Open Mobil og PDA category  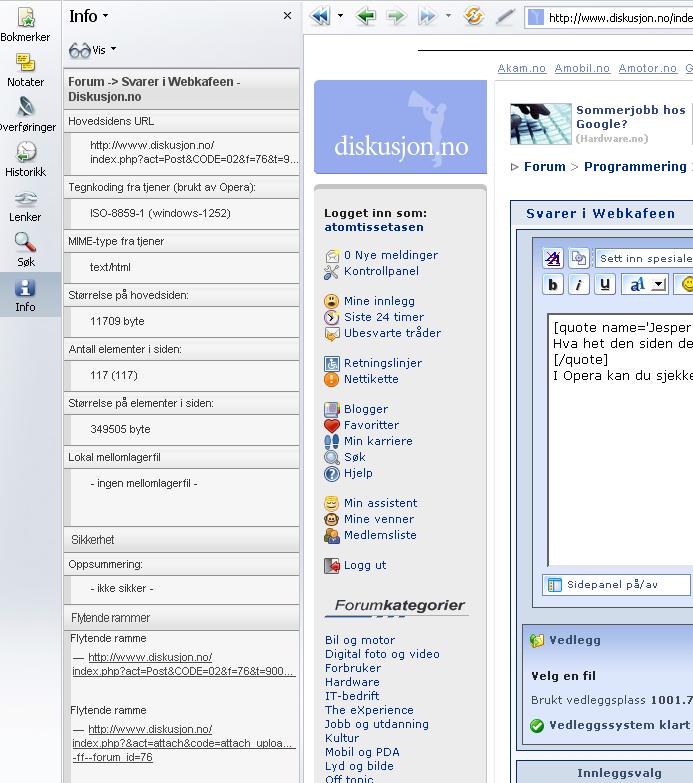[362, 752]
